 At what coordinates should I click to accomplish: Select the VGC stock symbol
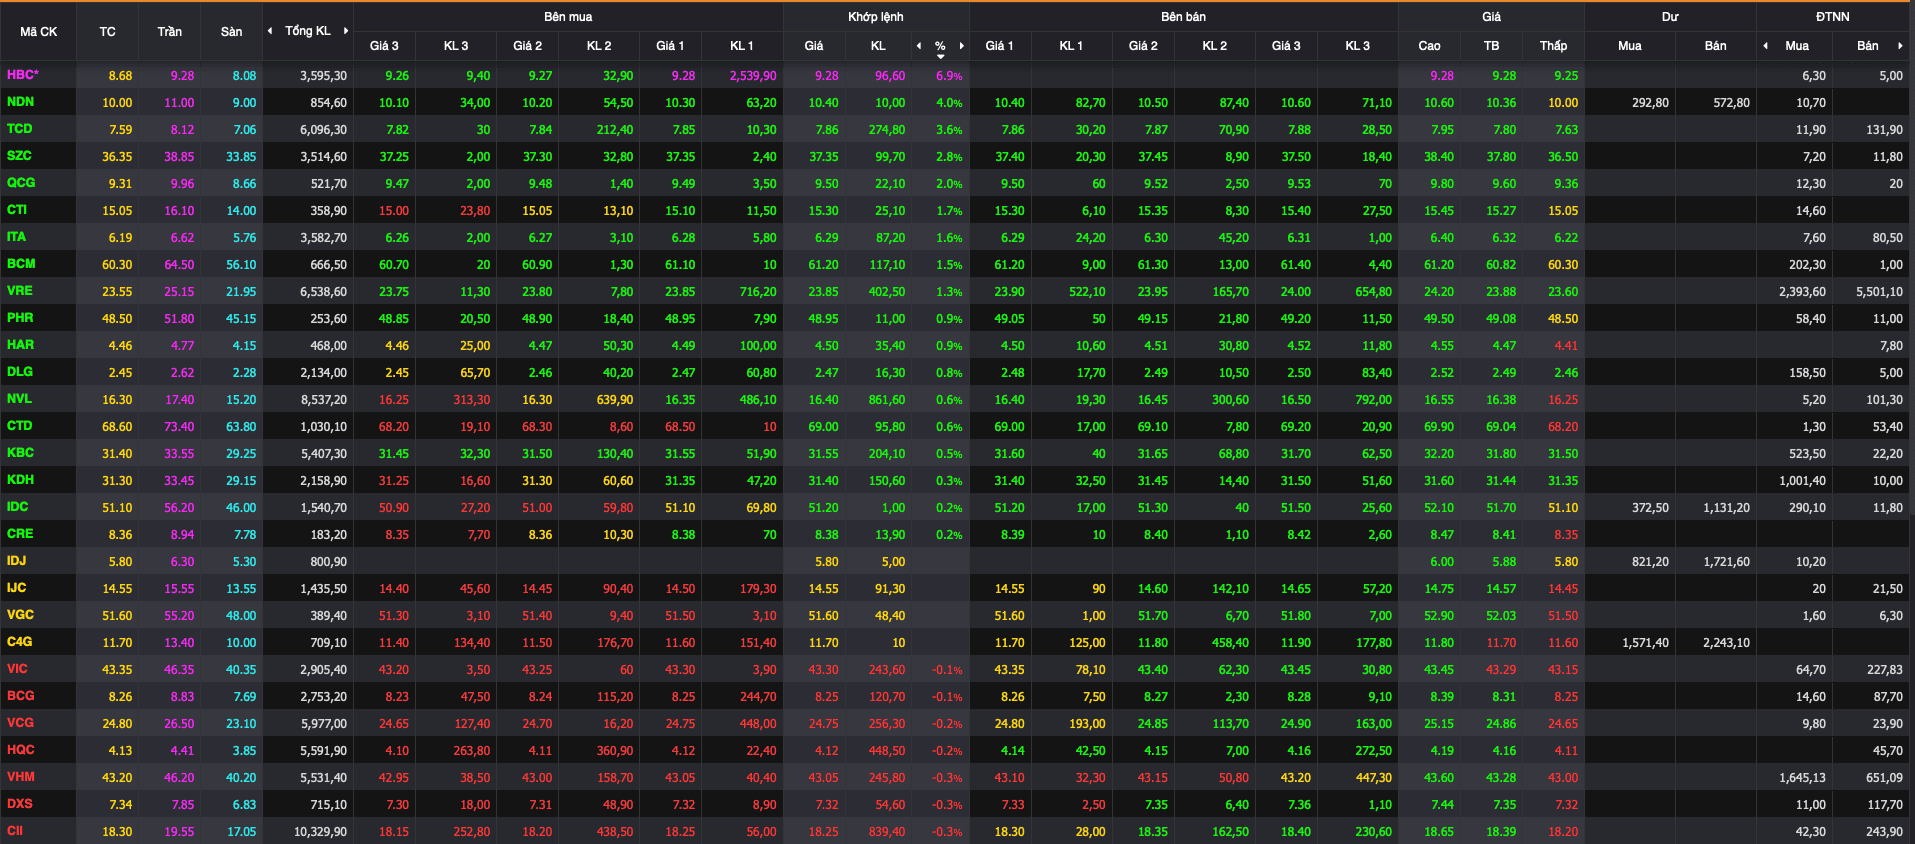(x=20, y=615)
